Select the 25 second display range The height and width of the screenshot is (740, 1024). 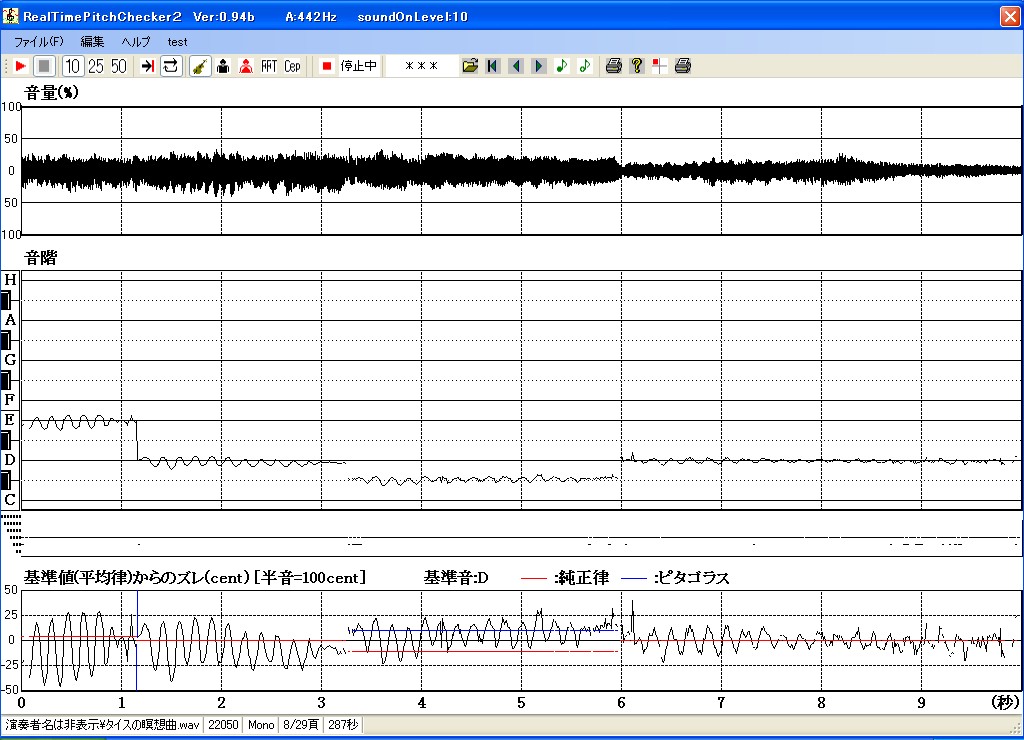[96, 66]
